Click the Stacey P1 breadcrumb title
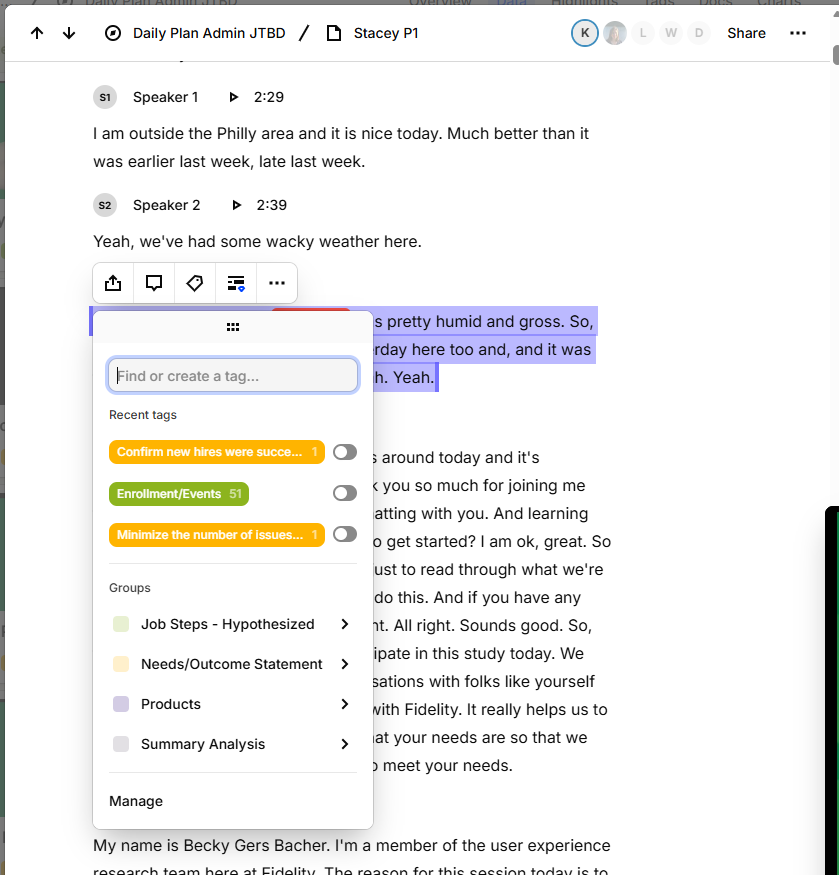 click(386, 33)
